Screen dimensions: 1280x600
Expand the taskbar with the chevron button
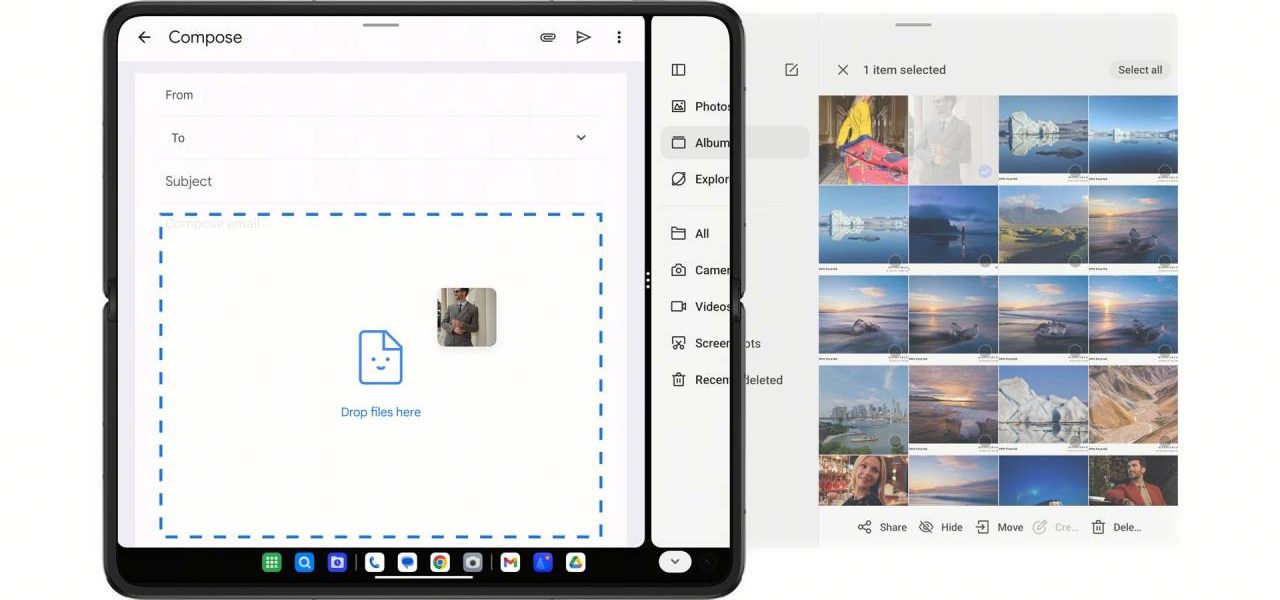point(675,562)
